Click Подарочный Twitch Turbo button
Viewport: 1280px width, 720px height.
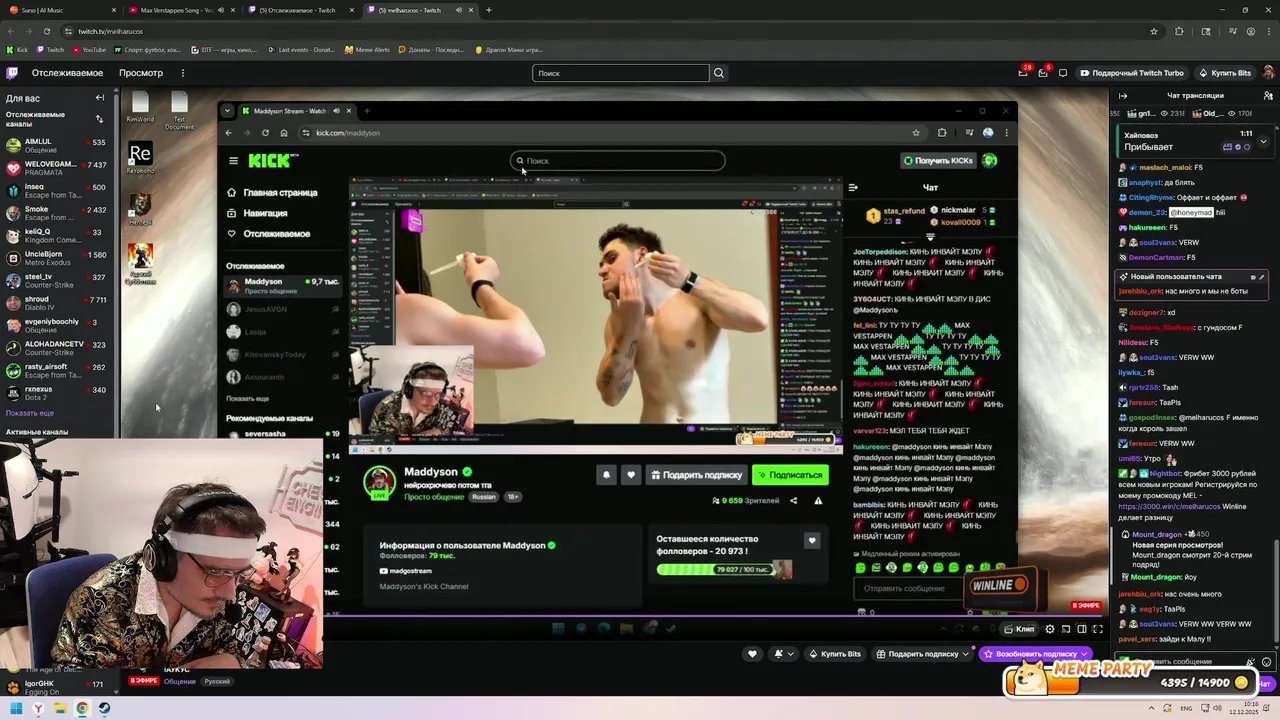click(1131, 73)
